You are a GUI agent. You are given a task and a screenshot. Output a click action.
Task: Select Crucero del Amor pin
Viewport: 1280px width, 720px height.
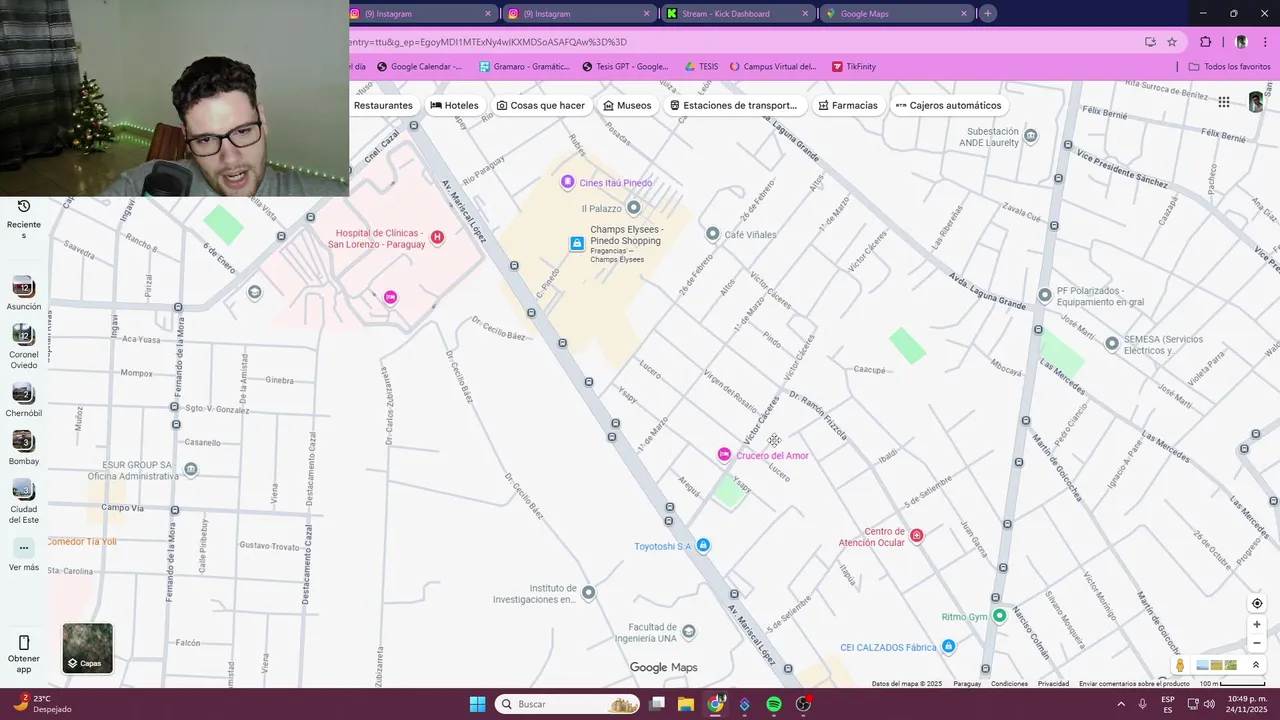[x=724, y=455]
